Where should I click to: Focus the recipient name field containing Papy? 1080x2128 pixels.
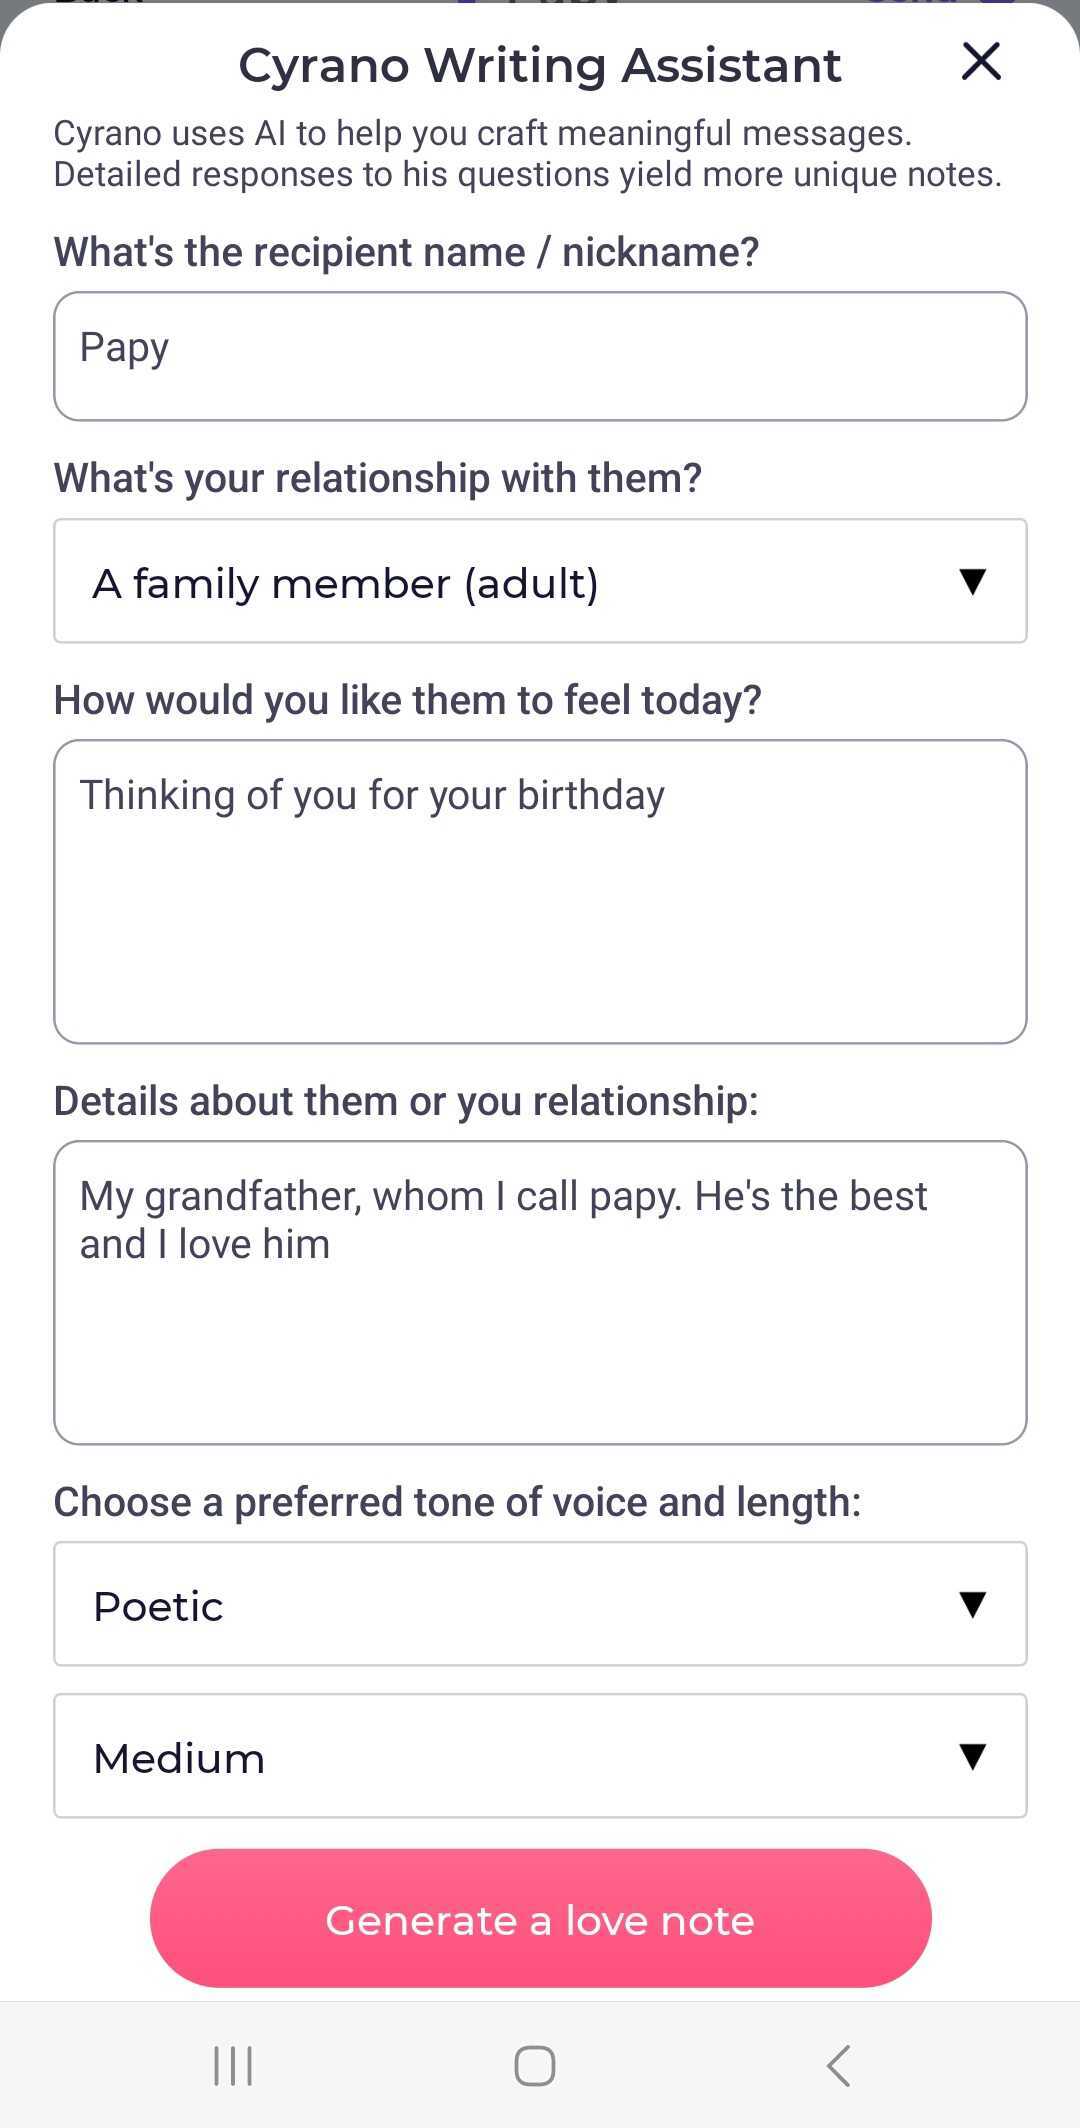coord(540,356)
